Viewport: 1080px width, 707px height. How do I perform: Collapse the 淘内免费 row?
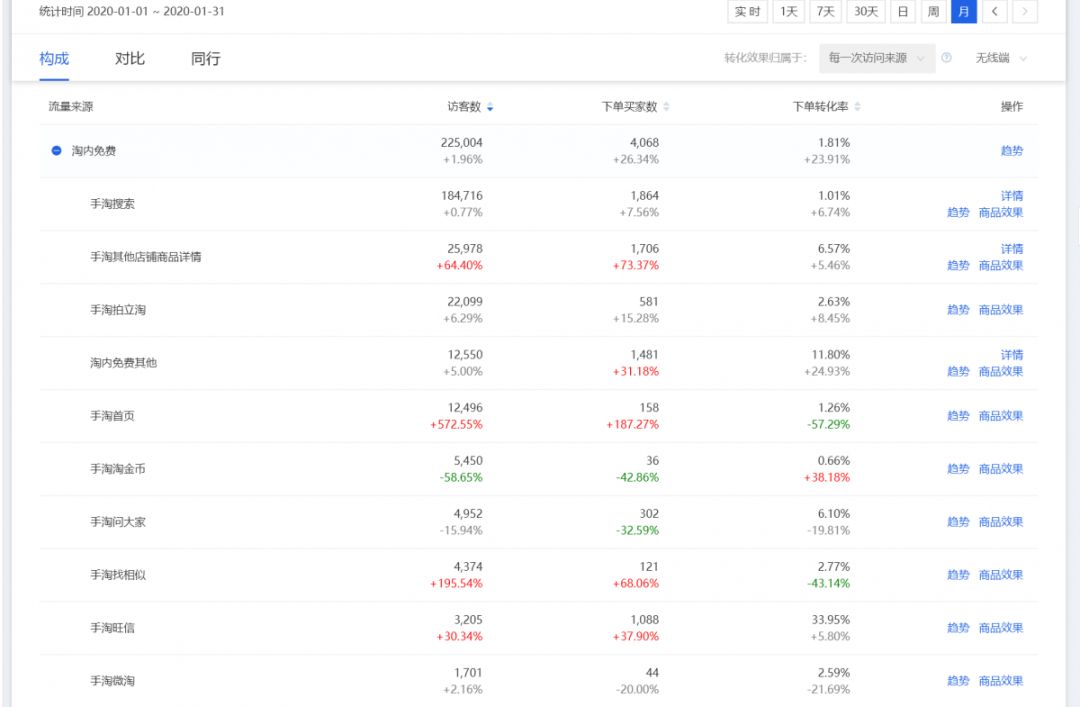[56, 151]
